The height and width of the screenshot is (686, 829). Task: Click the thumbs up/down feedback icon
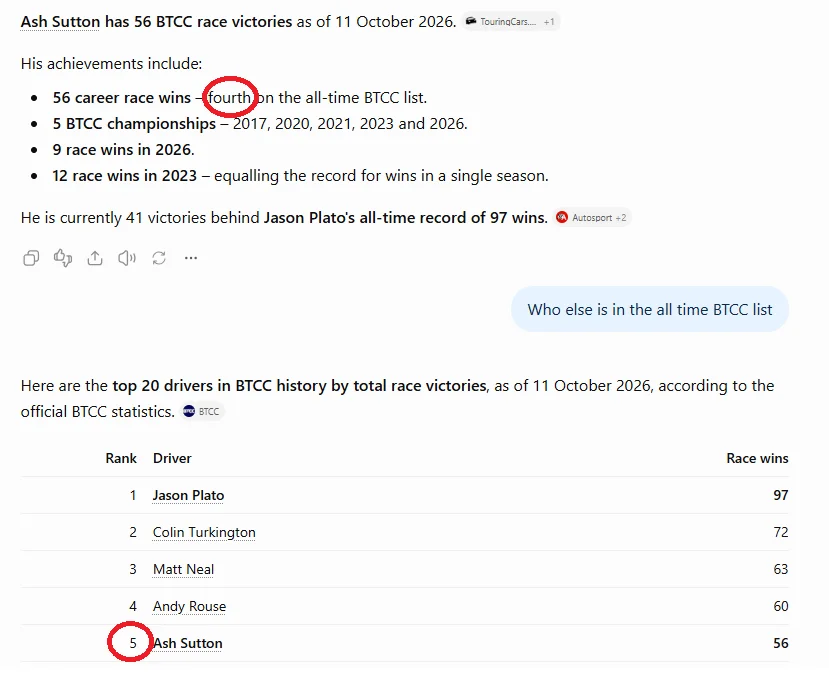(63, 258)
